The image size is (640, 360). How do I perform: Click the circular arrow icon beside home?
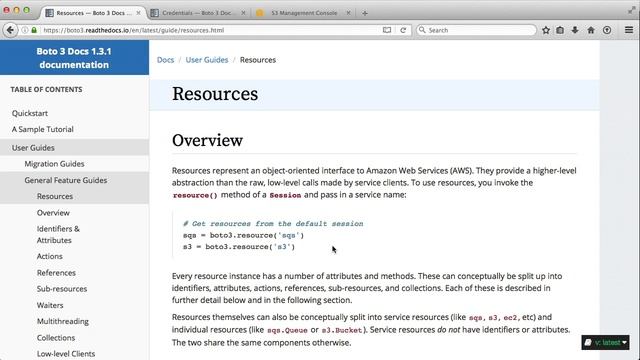[607, 30]
